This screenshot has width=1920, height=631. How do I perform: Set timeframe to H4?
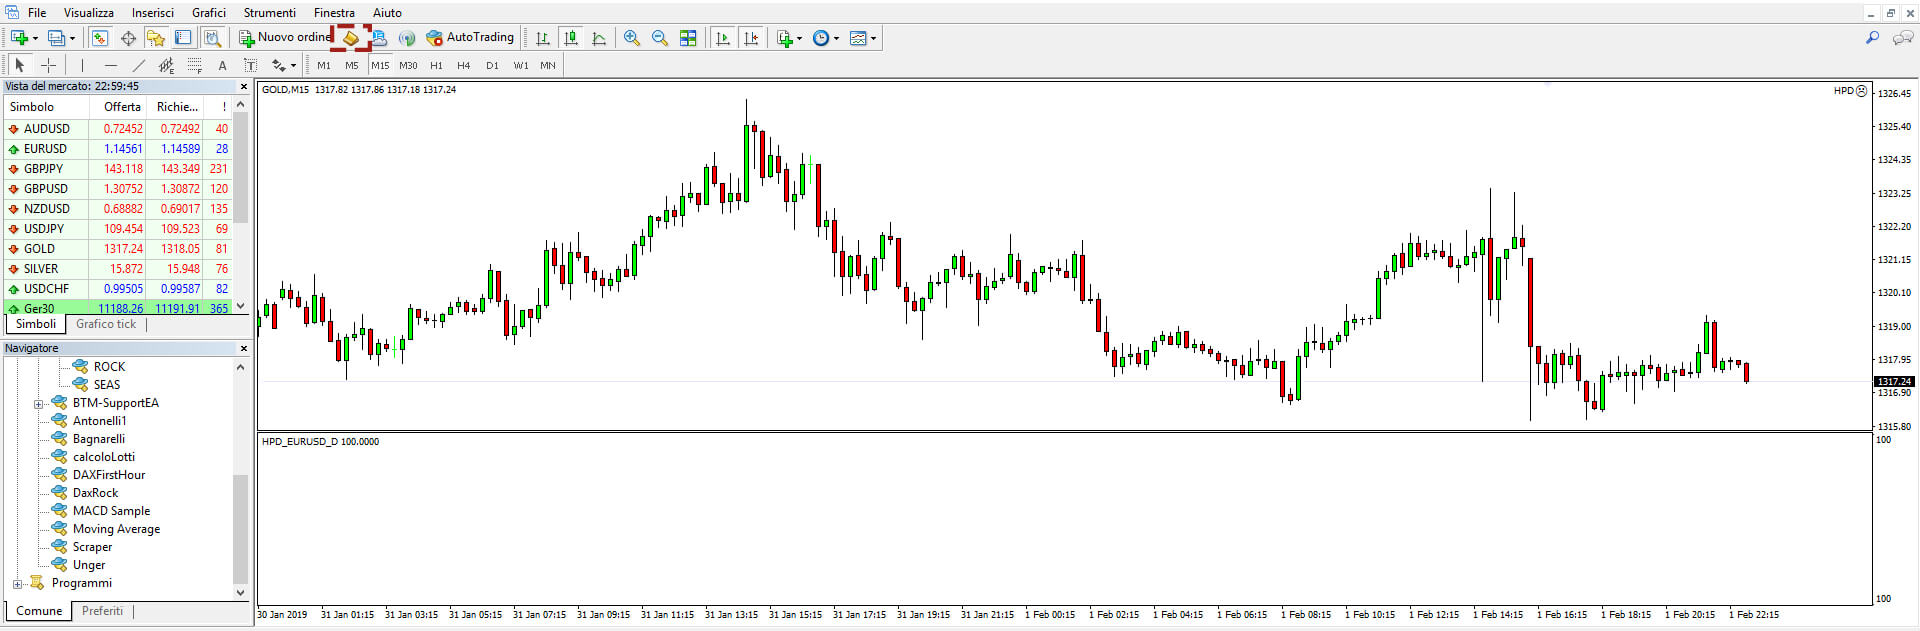click(x=464, y=65)
